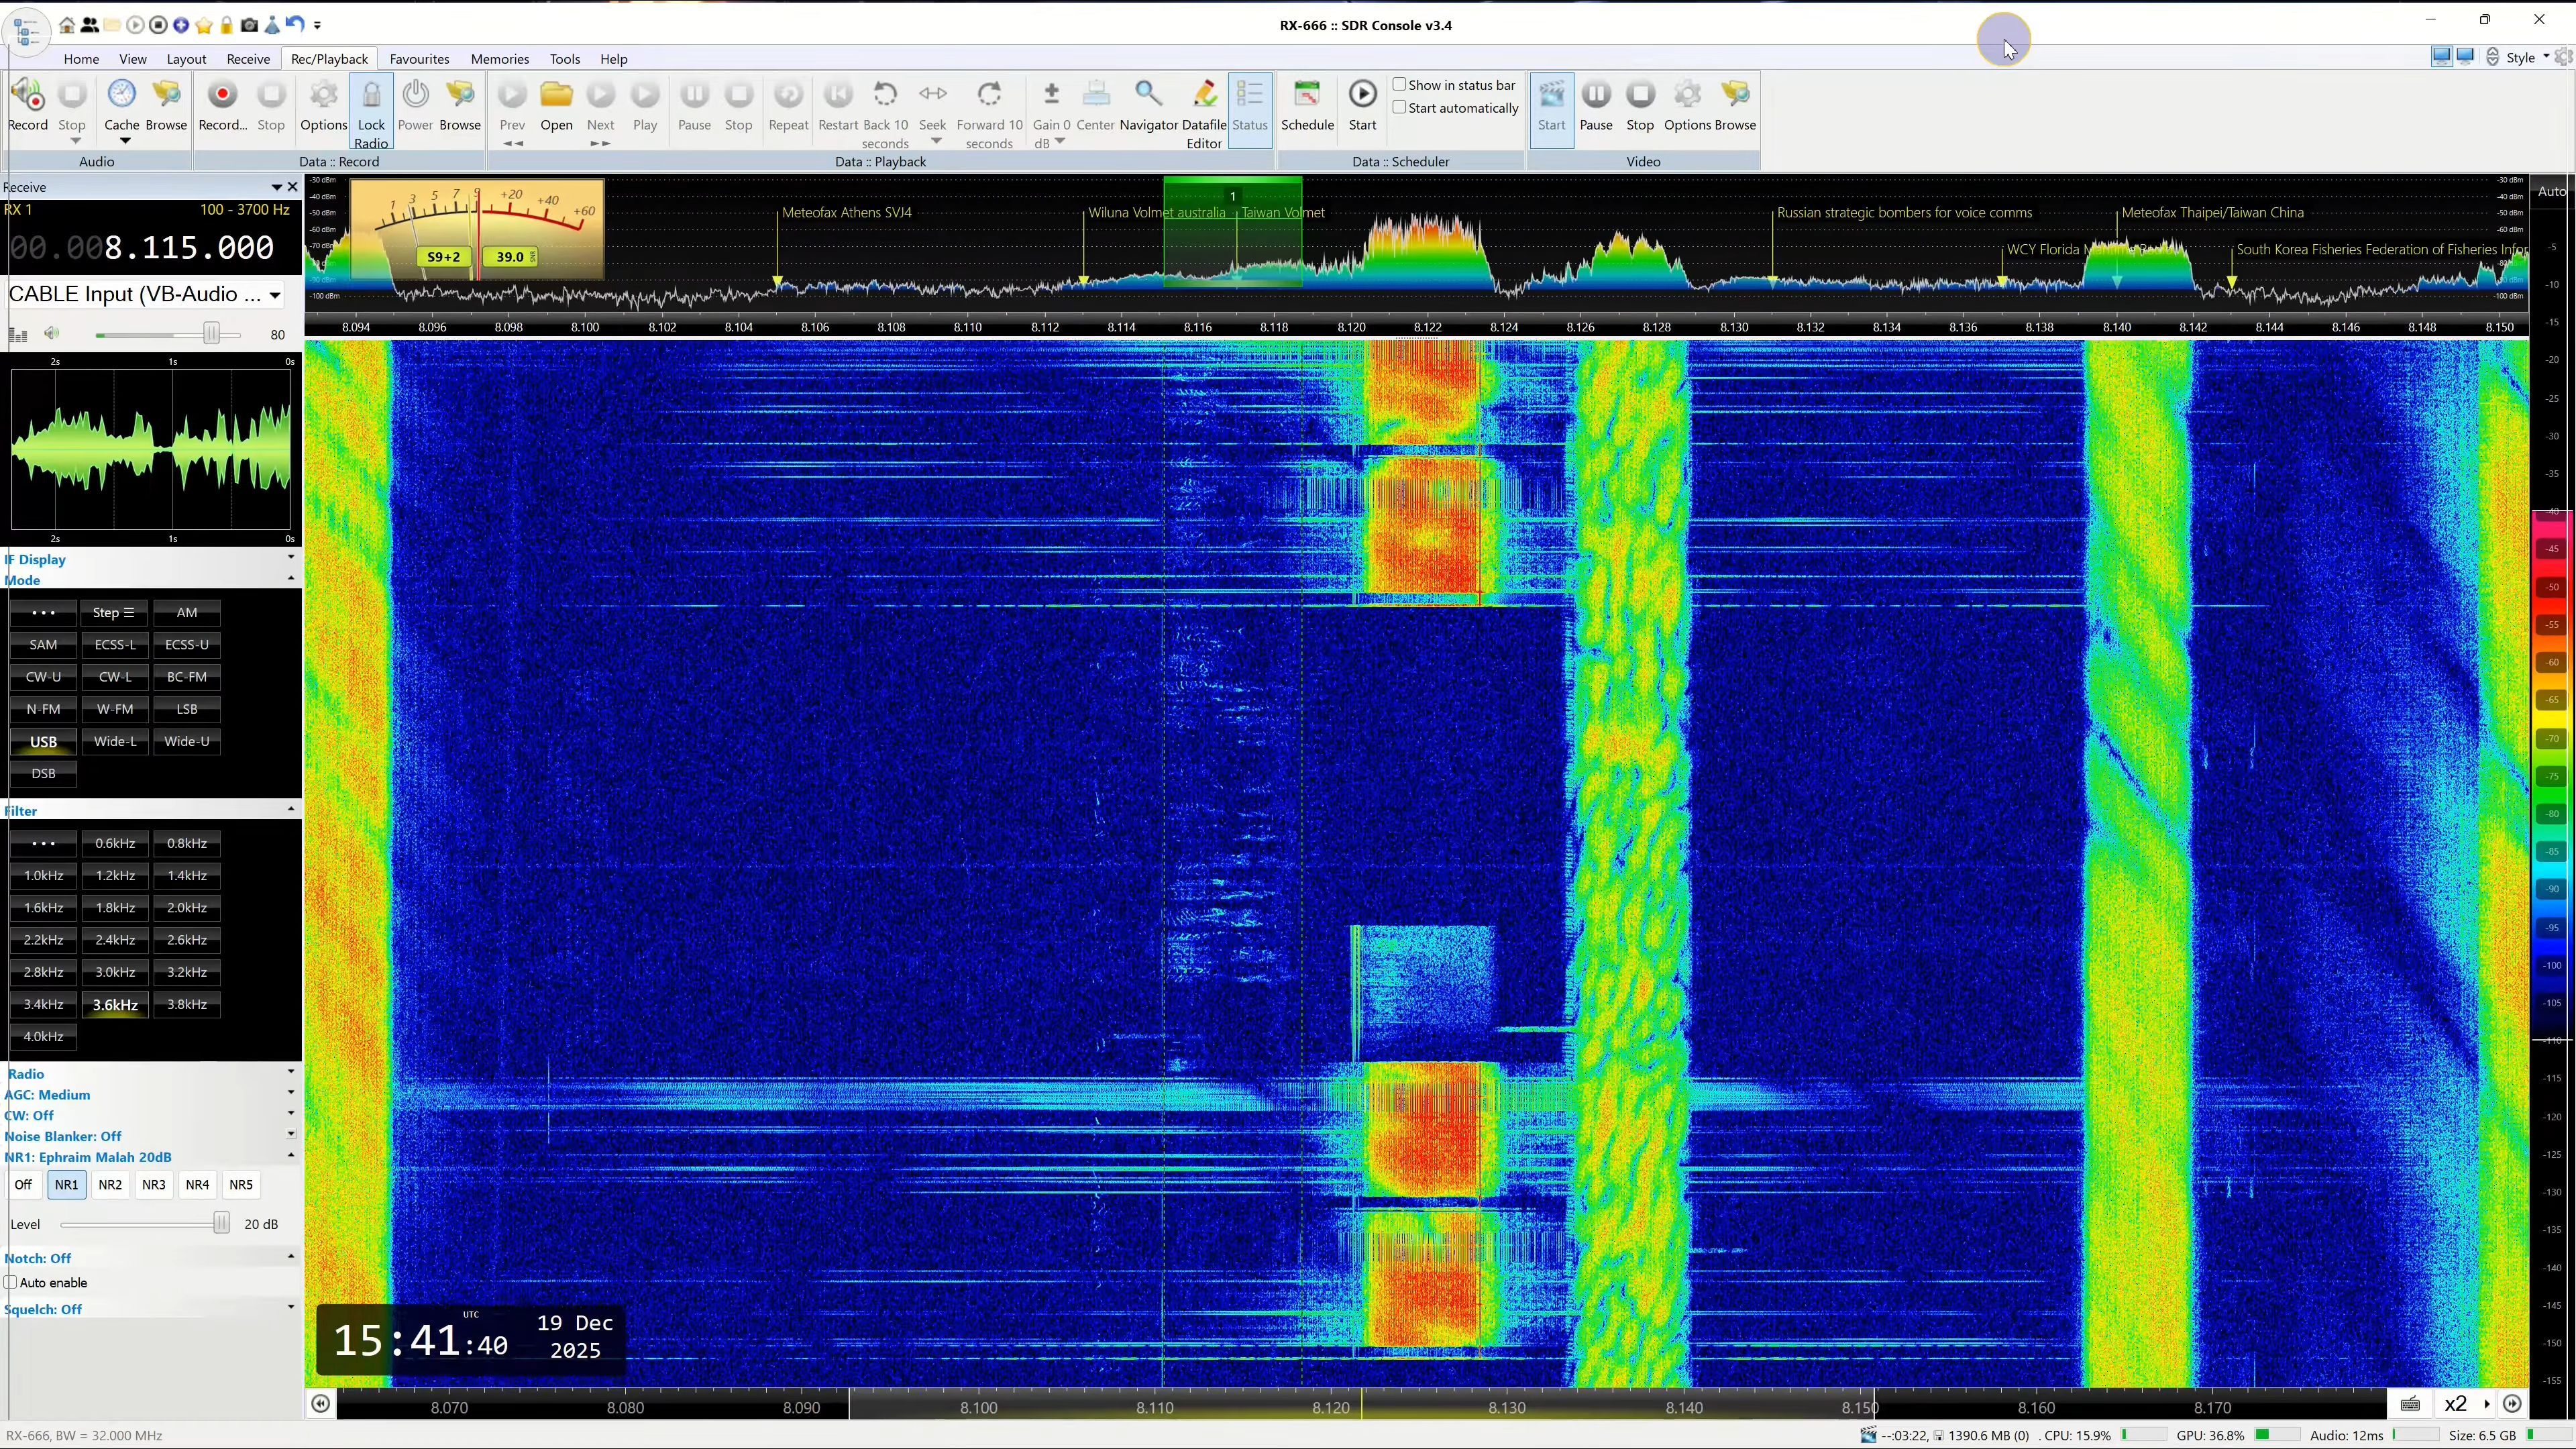Switch to the Receive ribbon tab
This screenshot has height=1449, width=2576.
point(248,59)
